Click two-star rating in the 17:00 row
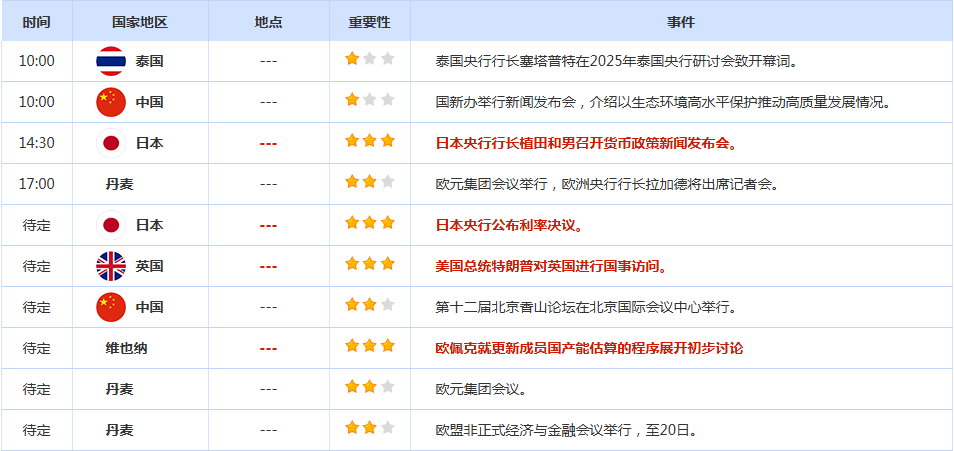 (370, 183)
